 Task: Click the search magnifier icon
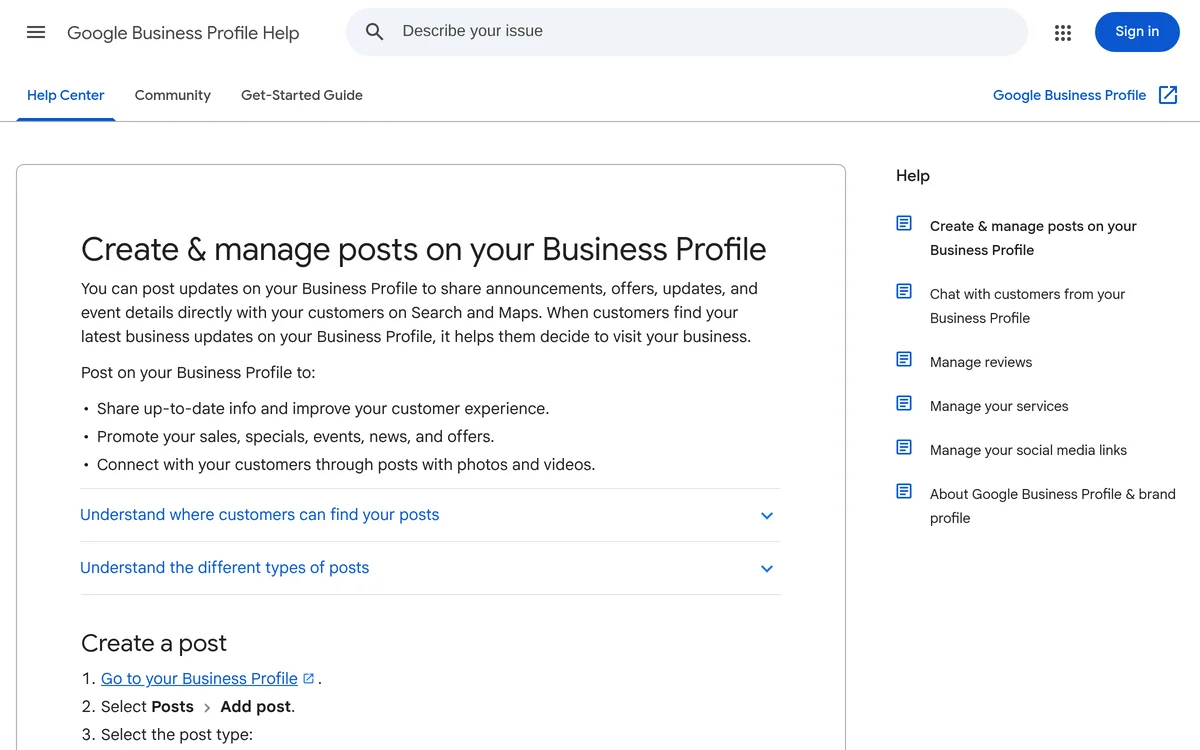coord(374,32)
